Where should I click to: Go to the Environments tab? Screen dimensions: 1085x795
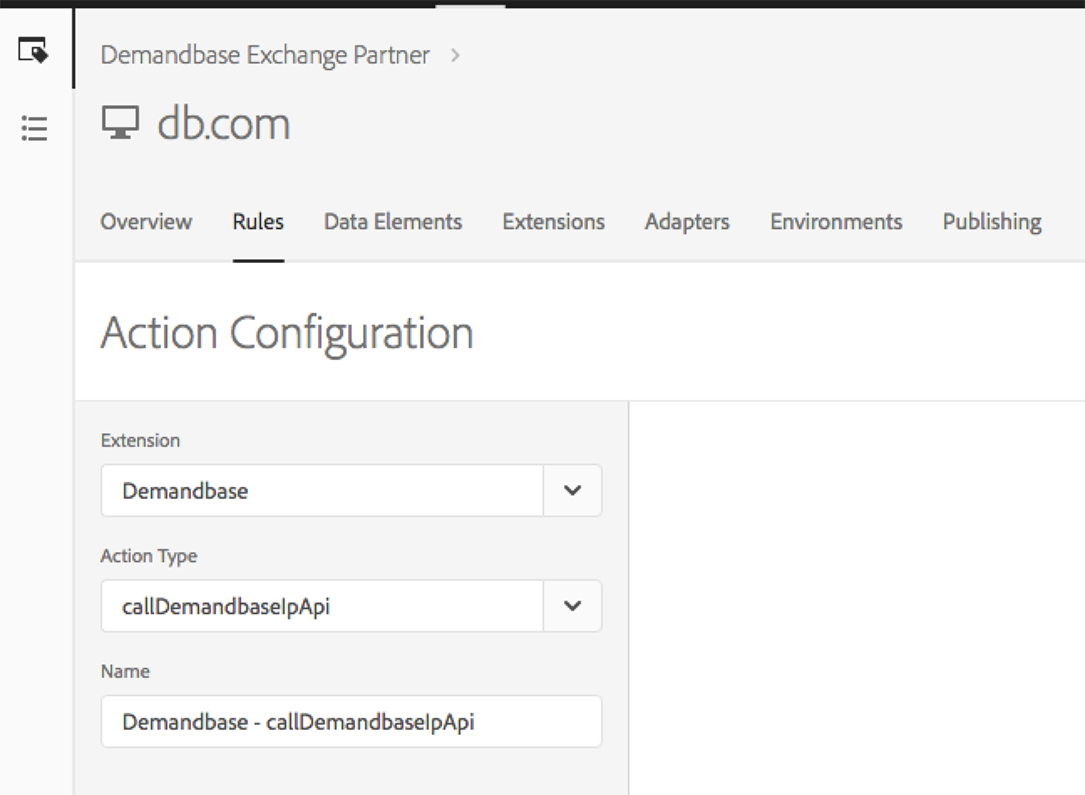836,221
